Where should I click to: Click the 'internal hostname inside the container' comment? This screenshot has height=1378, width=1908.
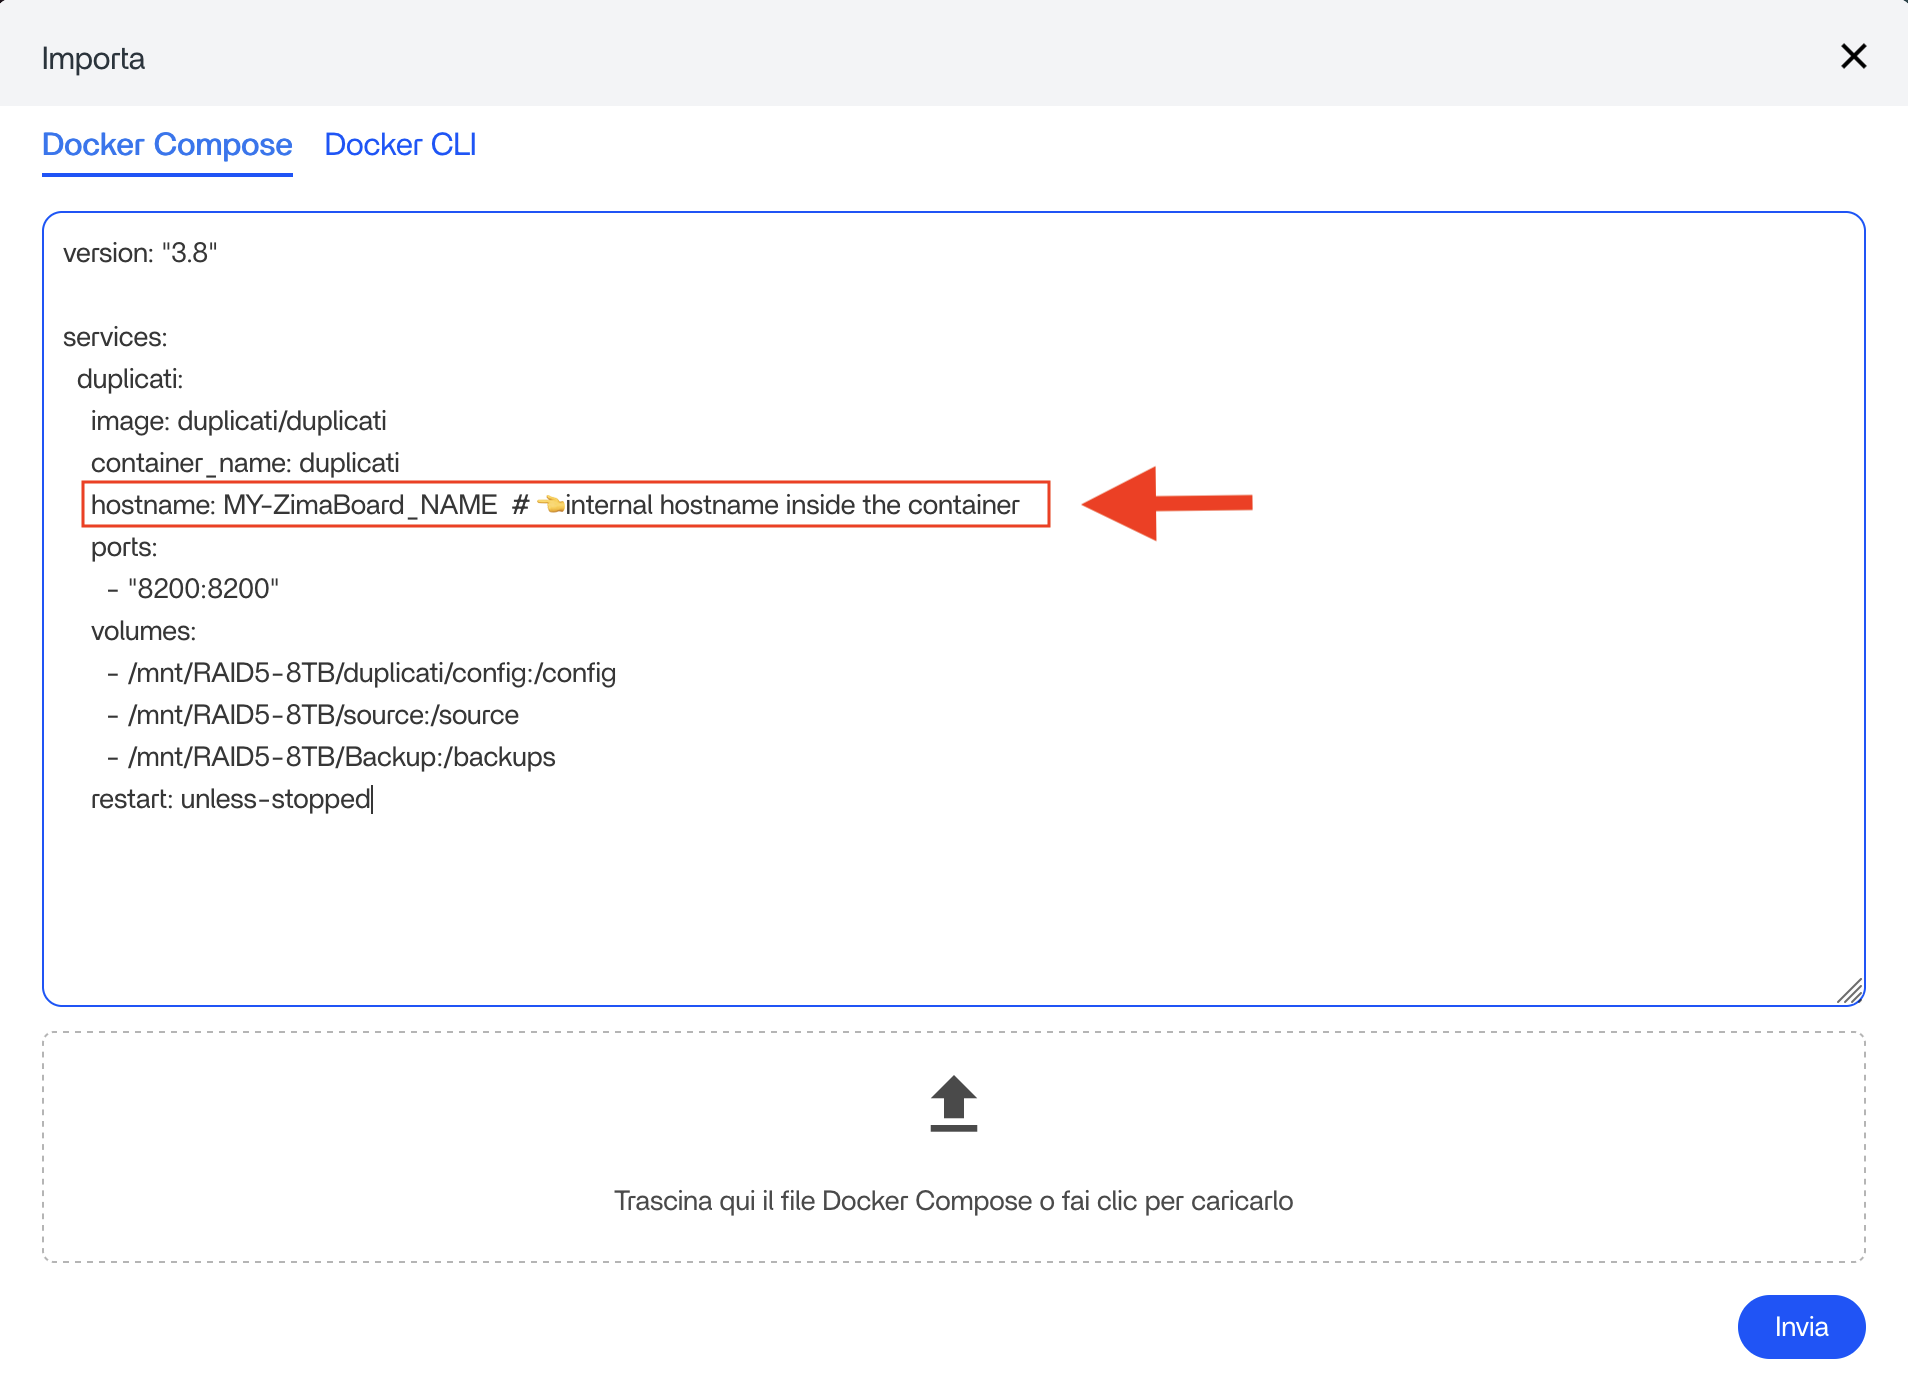point(792,505)
